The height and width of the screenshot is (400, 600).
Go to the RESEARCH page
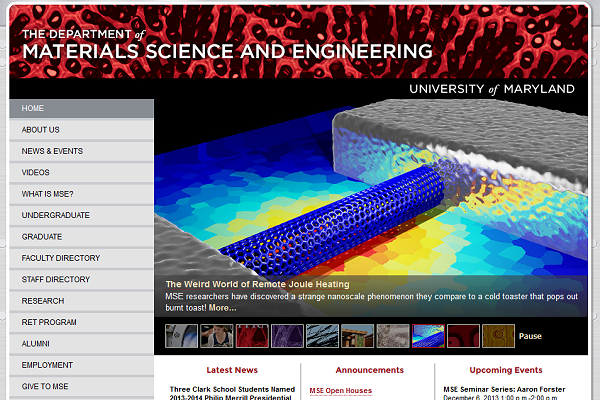[82, 301]
